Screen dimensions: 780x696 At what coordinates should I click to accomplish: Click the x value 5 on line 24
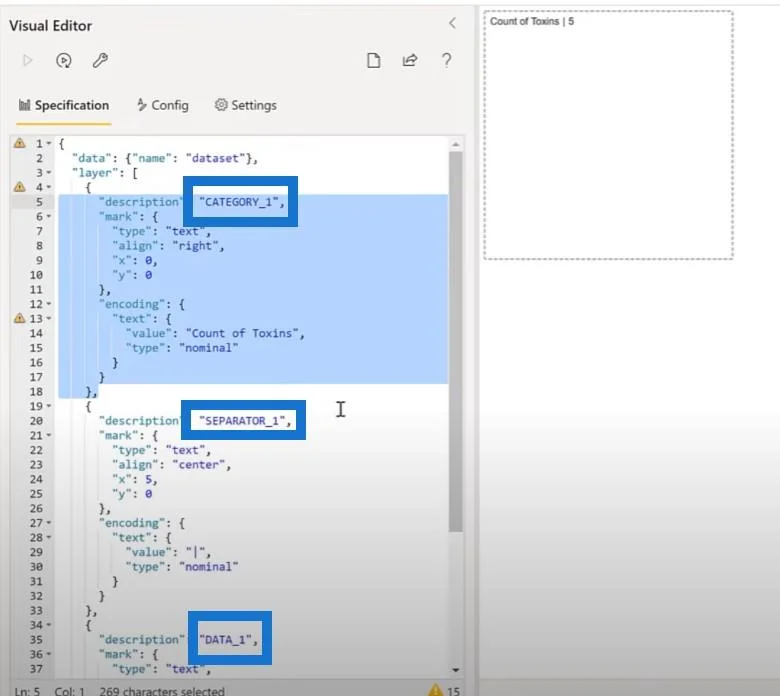click(x=148, y=480)
